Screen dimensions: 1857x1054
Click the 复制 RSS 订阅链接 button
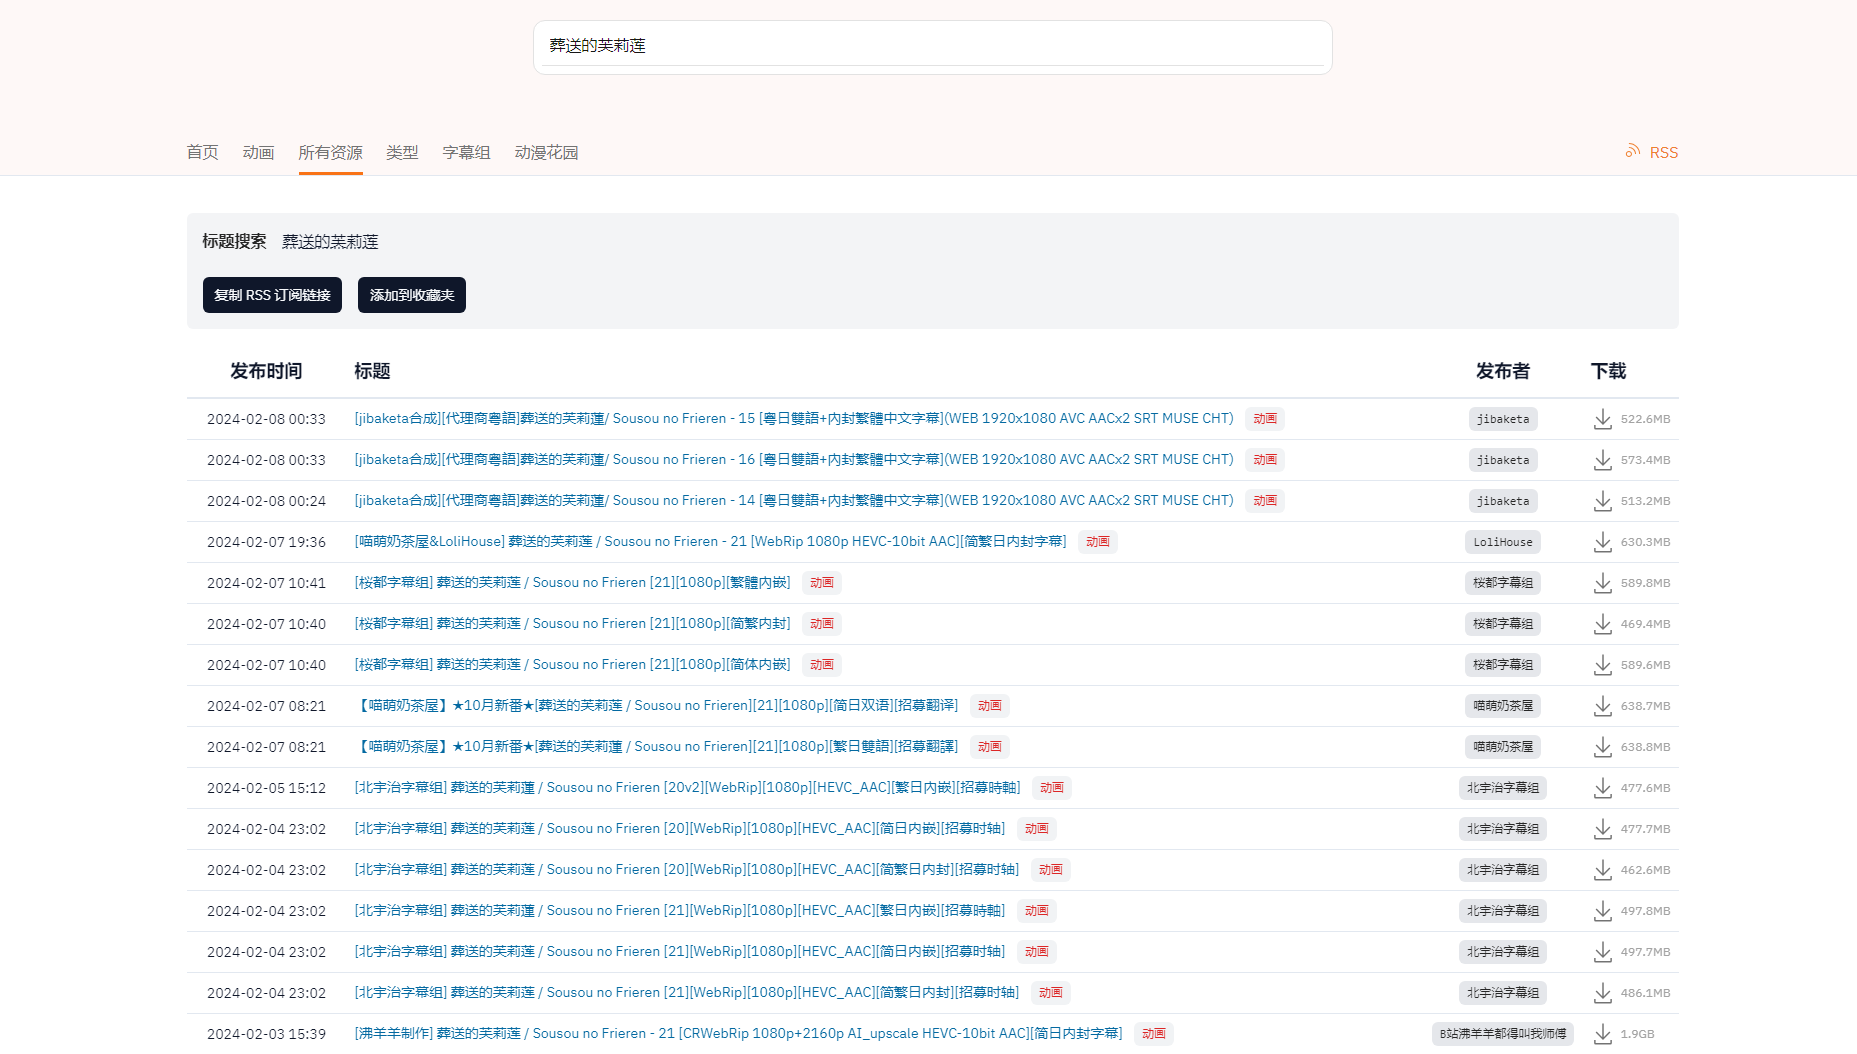(x=272, y=295)
